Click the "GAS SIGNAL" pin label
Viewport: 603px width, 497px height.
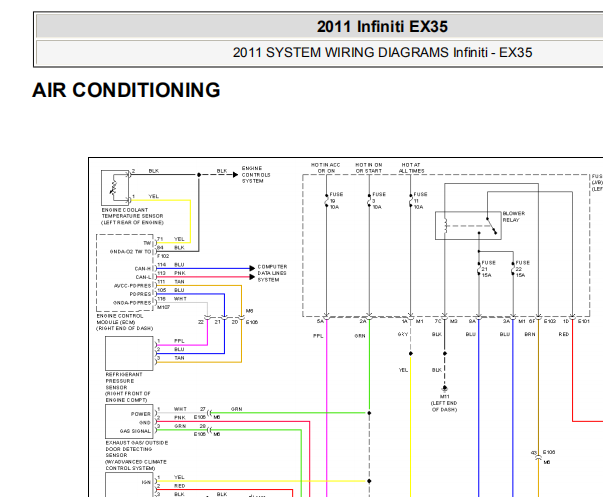(135, 431)
